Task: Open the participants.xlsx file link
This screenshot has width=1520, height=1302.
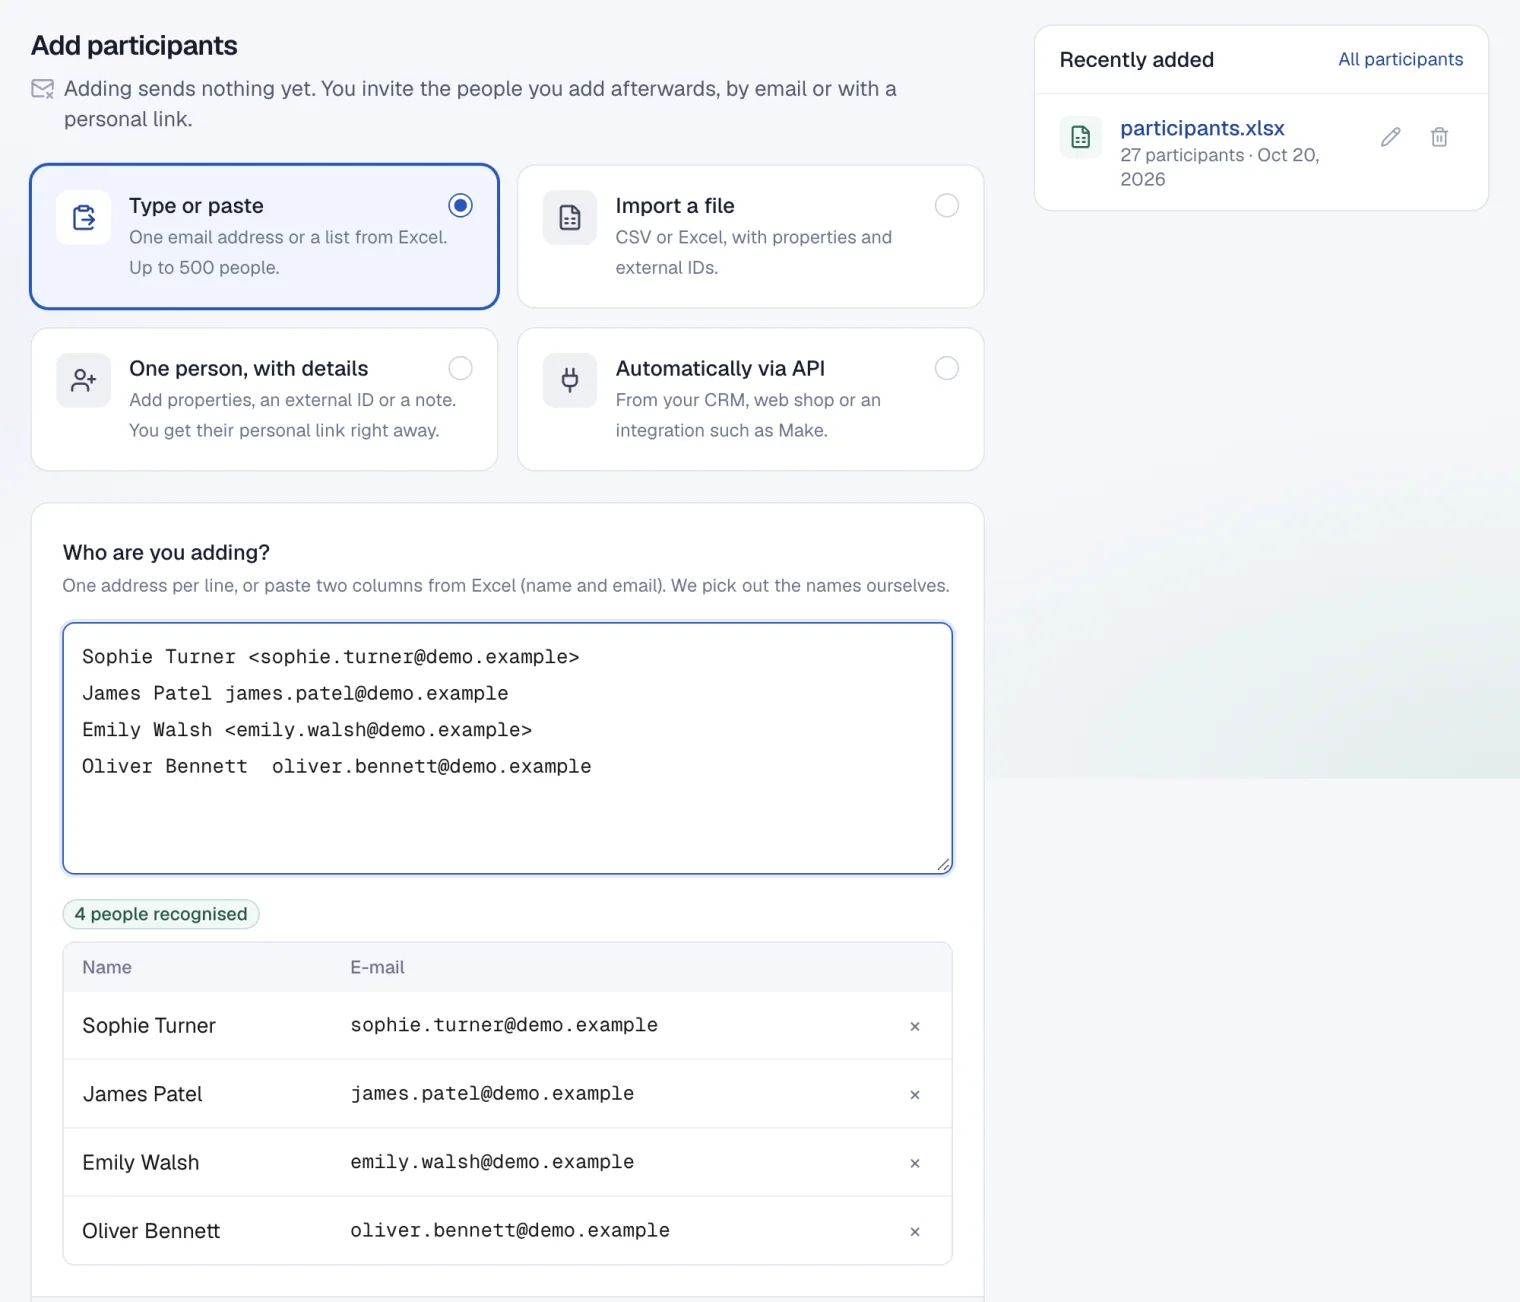Action: (x=1202, y=128)
